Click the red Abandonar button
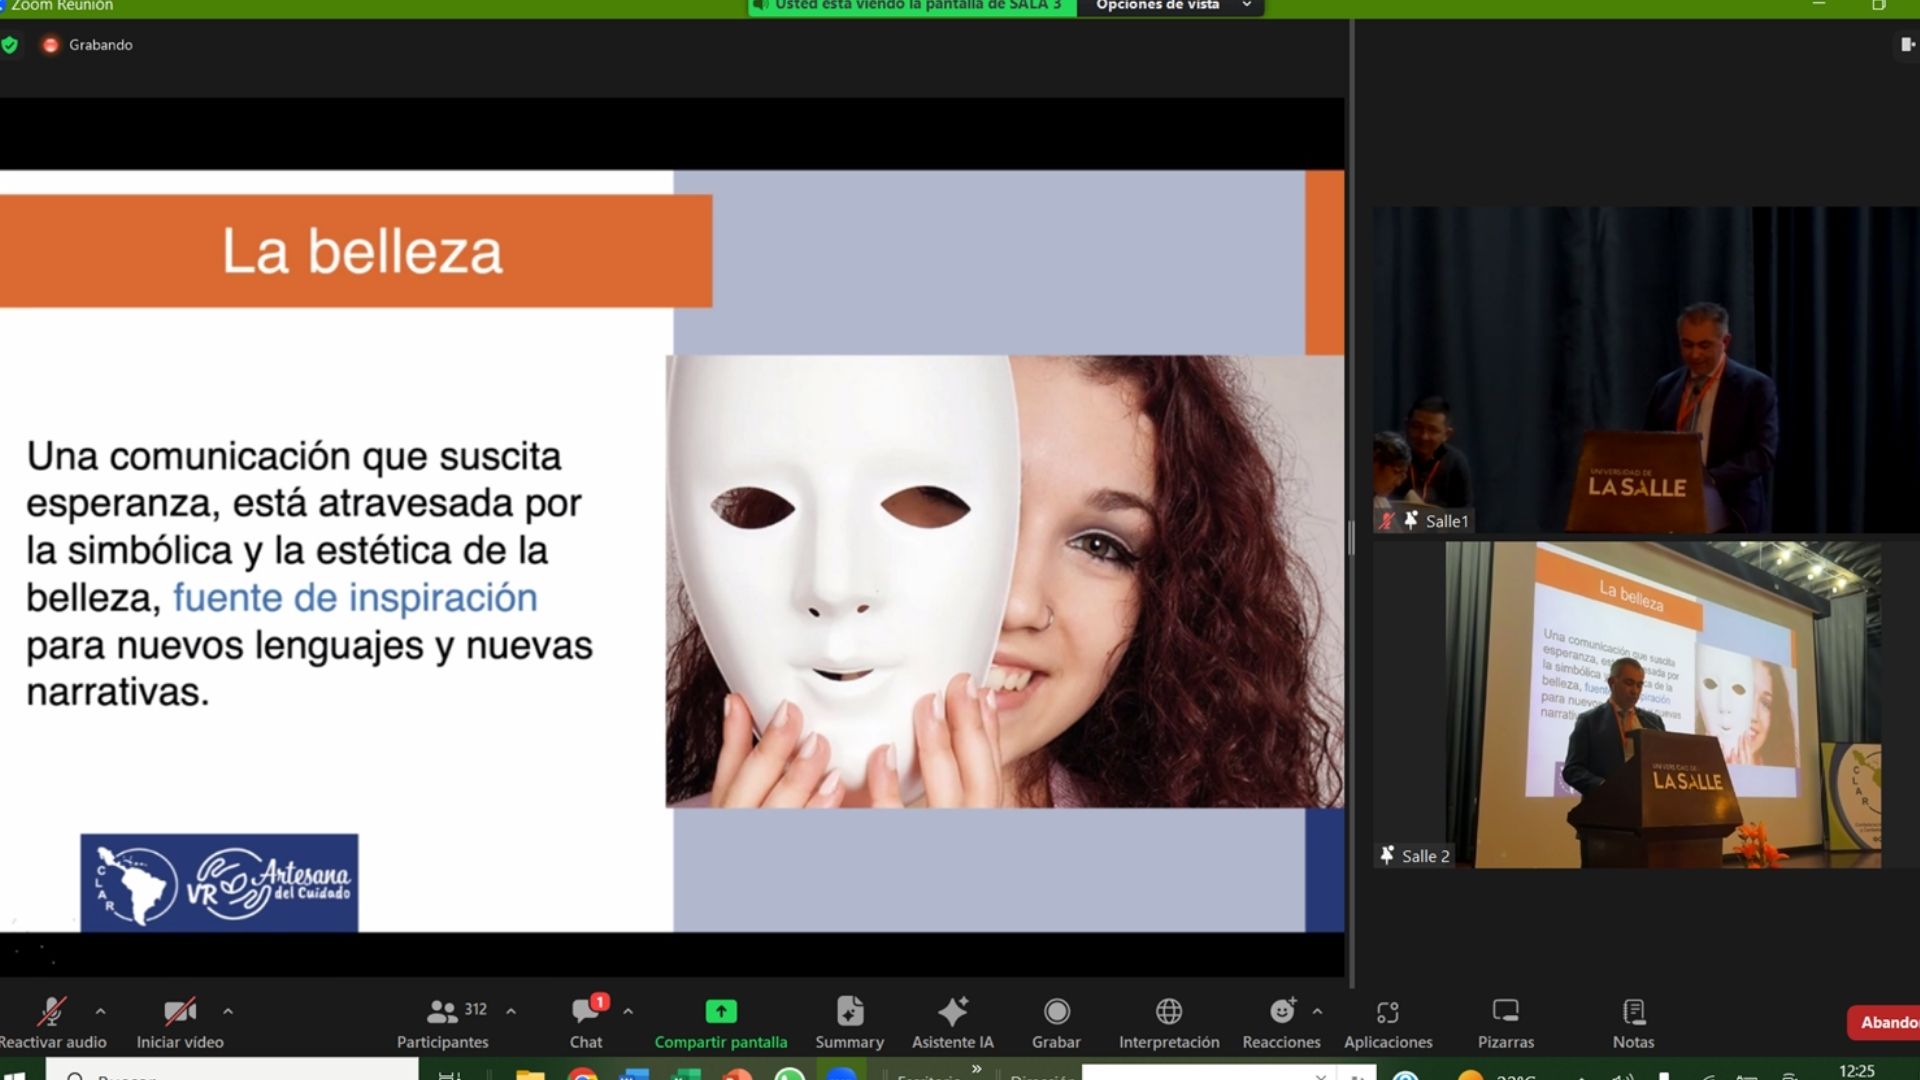The height and width of the screenshot is (1080, 1920). tap(1885, 1022)
